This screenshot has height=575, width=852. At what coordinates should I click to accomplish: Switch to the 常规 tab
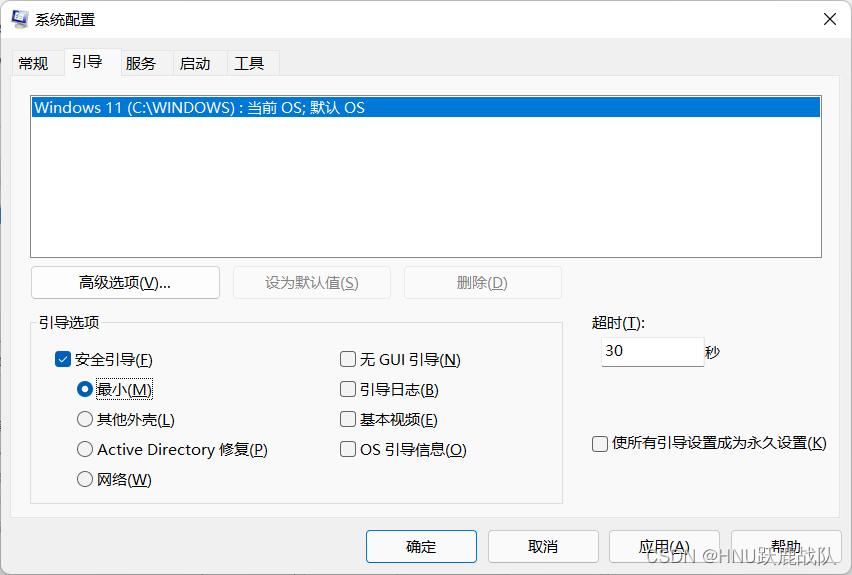tap(33, 63)
